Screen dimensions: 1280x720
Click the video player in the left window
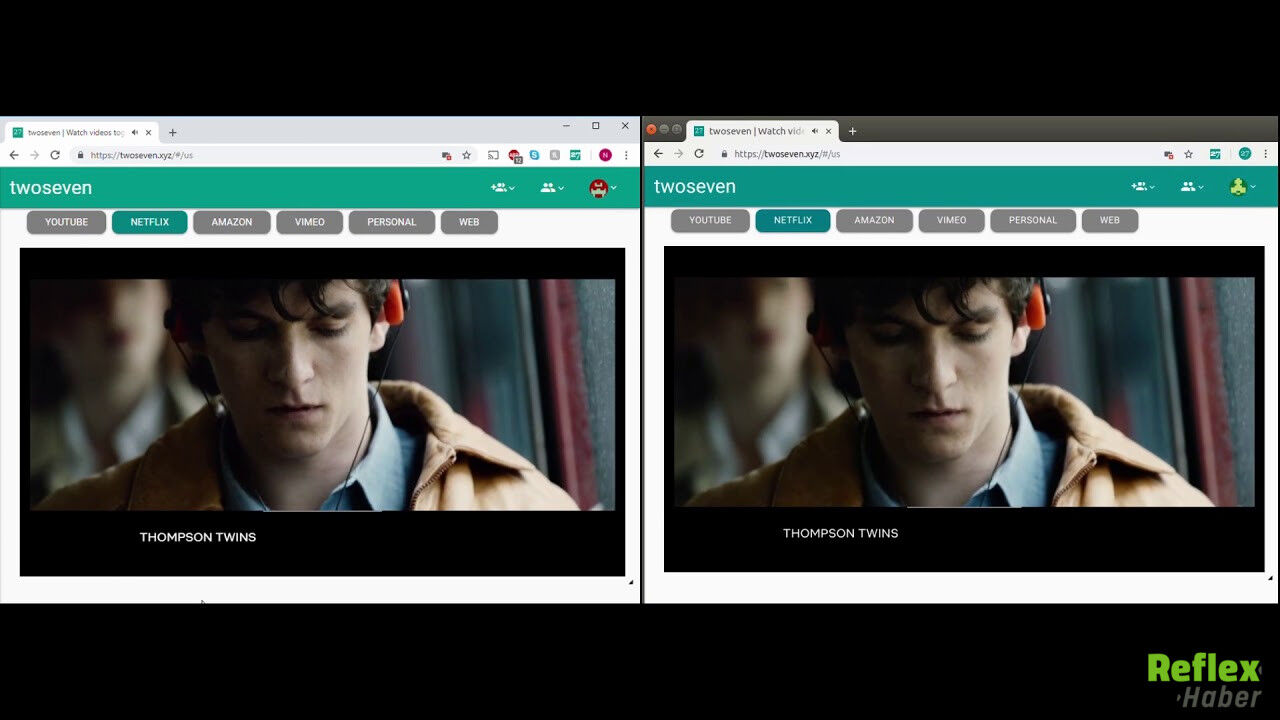[322, 411]
